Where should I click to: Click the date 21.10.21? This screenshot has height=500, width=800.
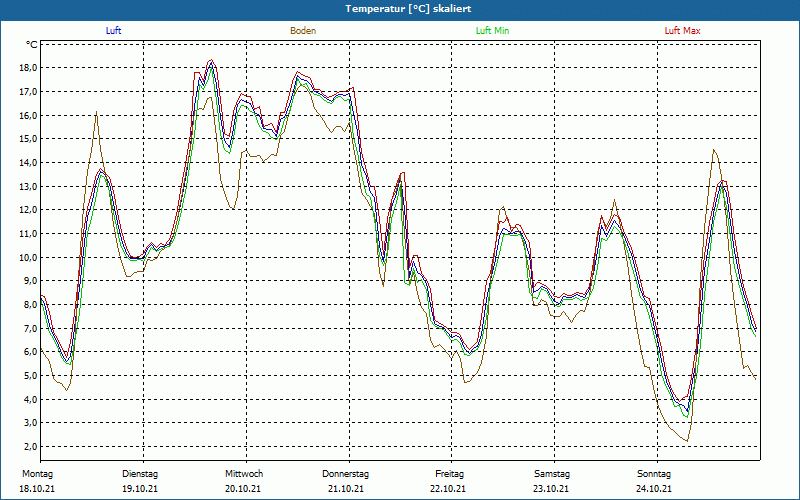coord(346,489)
